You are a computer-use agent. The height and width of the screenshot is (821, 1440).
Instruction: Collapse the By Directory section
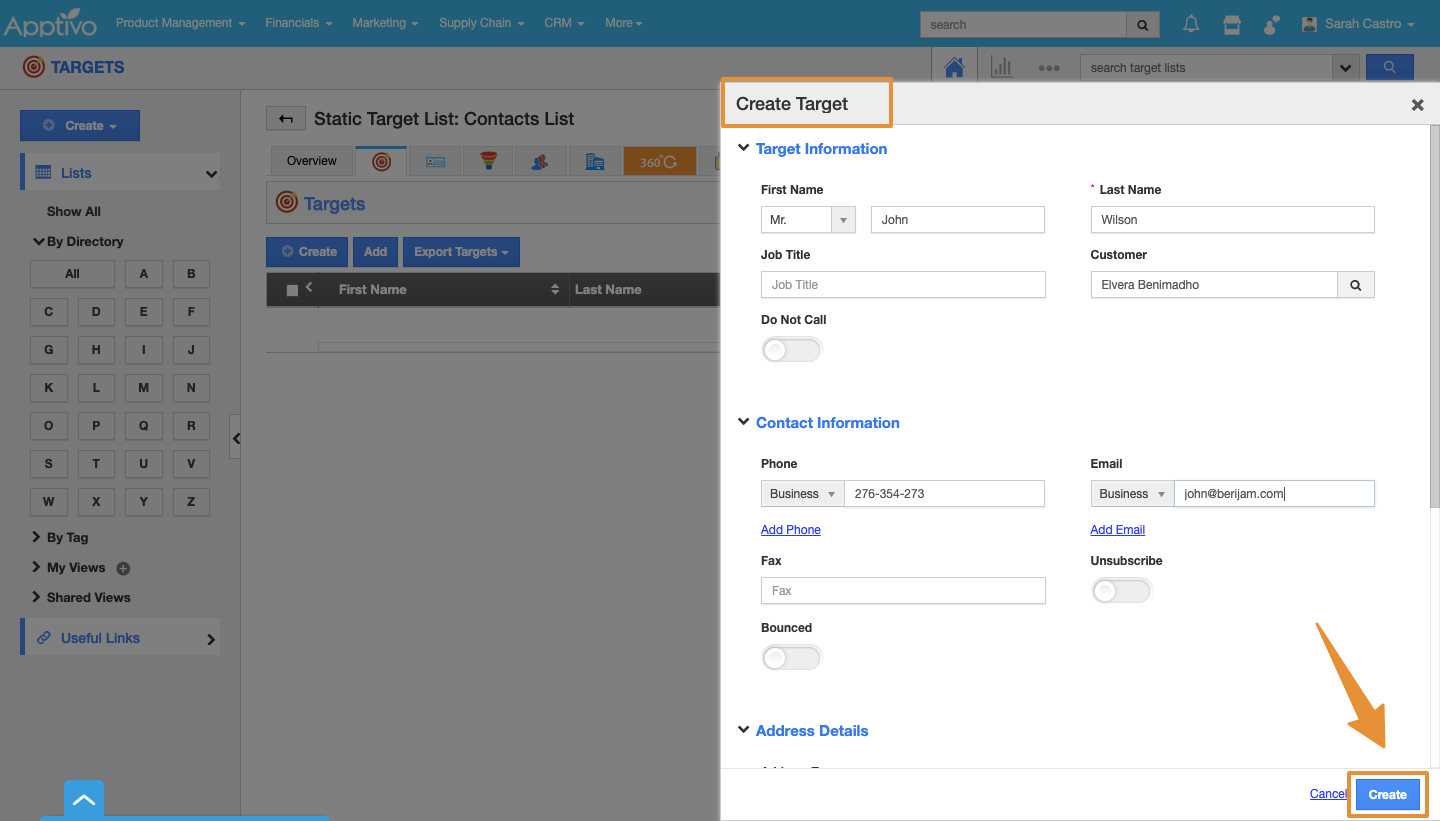(39, 241)
